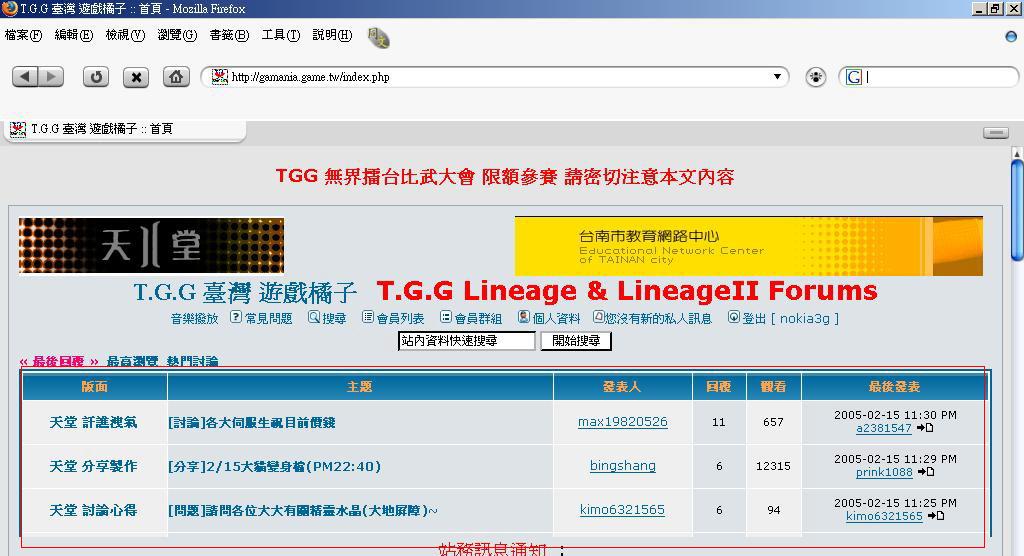Click the site favicon in the address bar
The width and height of the screenshot is (1024, 556).
point(220,76)
